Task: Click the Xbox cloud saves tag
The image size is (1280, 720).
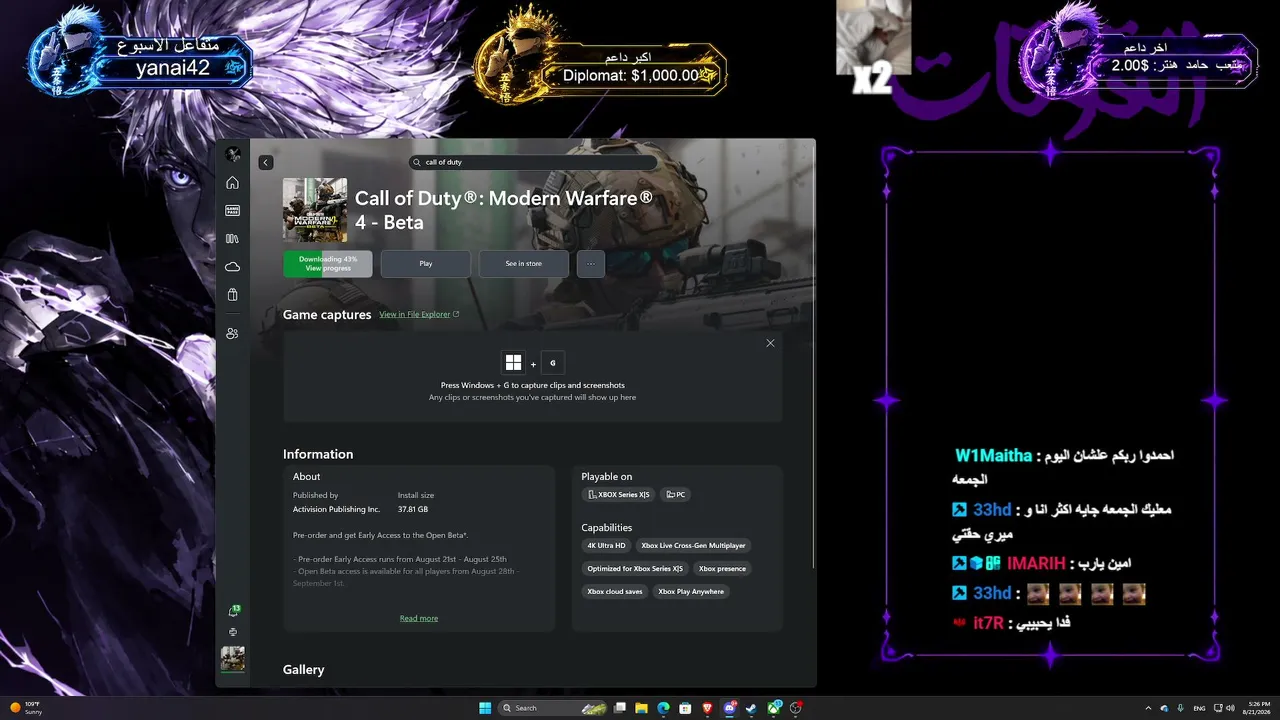Action: tap(615, 592)
